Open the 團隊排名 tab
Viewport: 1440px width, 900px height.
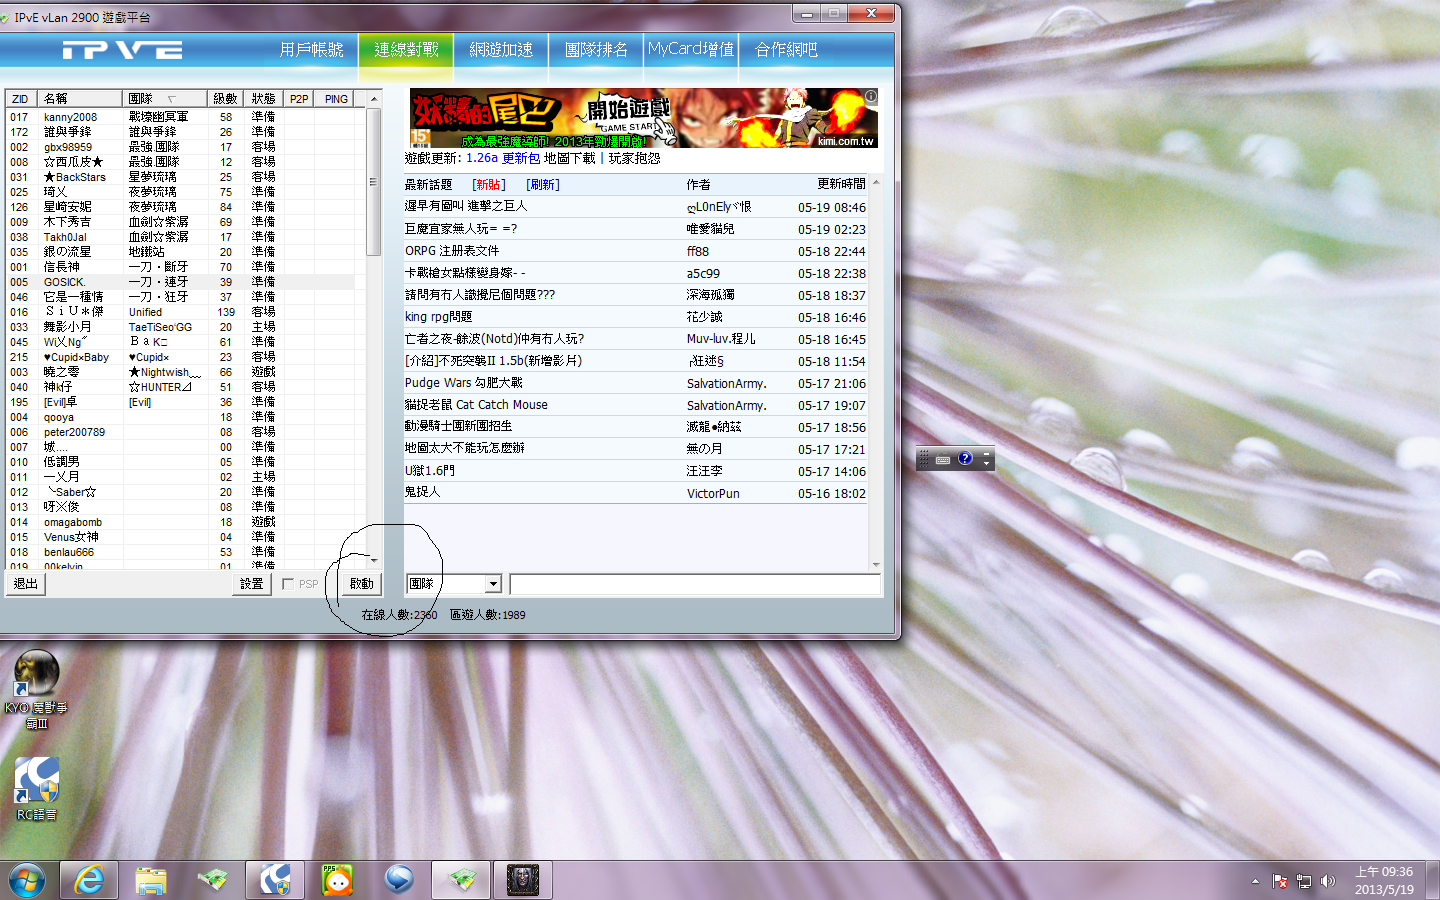[596, 50]
